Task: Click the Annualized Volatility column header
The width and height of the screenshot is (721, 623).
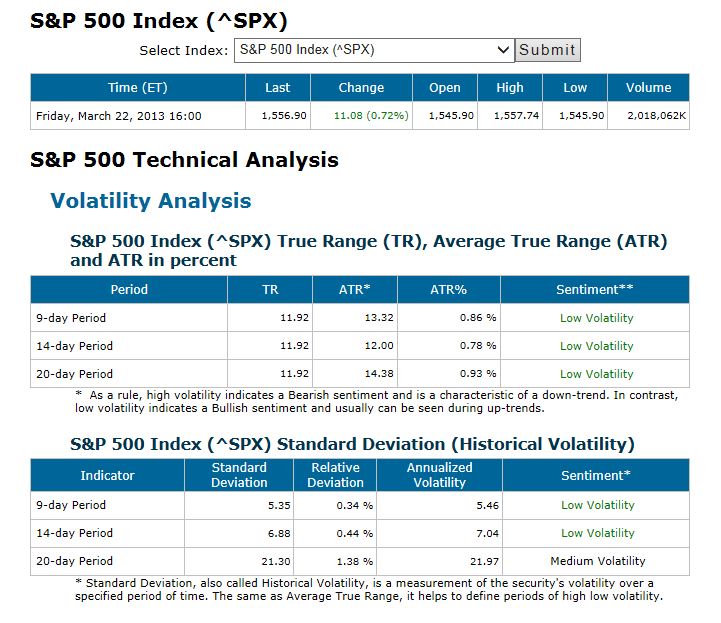Action: click(x=440, y=475)
